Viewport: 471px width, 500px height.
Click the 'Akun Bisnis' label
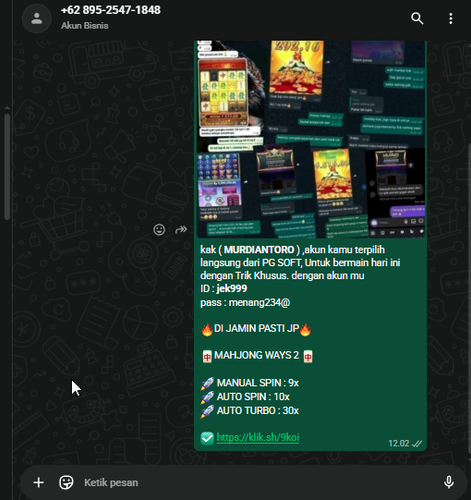(x=85, y=26)
